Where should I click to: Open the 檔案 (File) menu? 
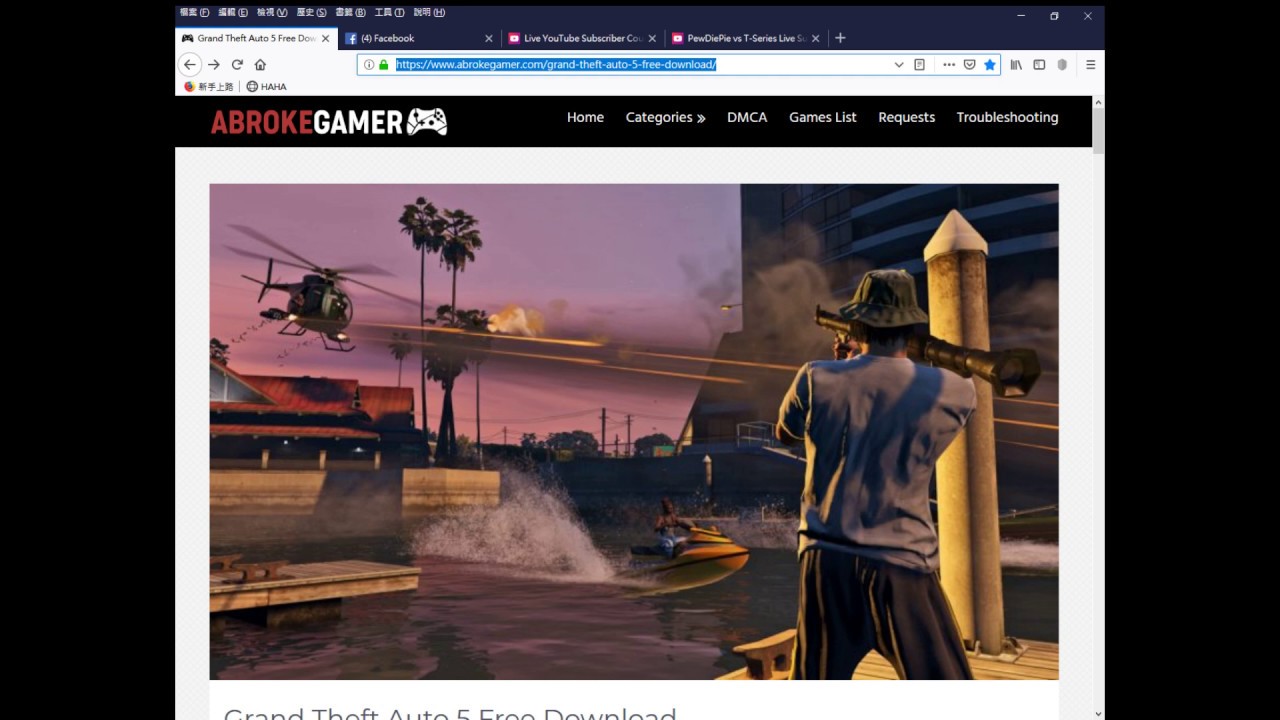point(194,13)
